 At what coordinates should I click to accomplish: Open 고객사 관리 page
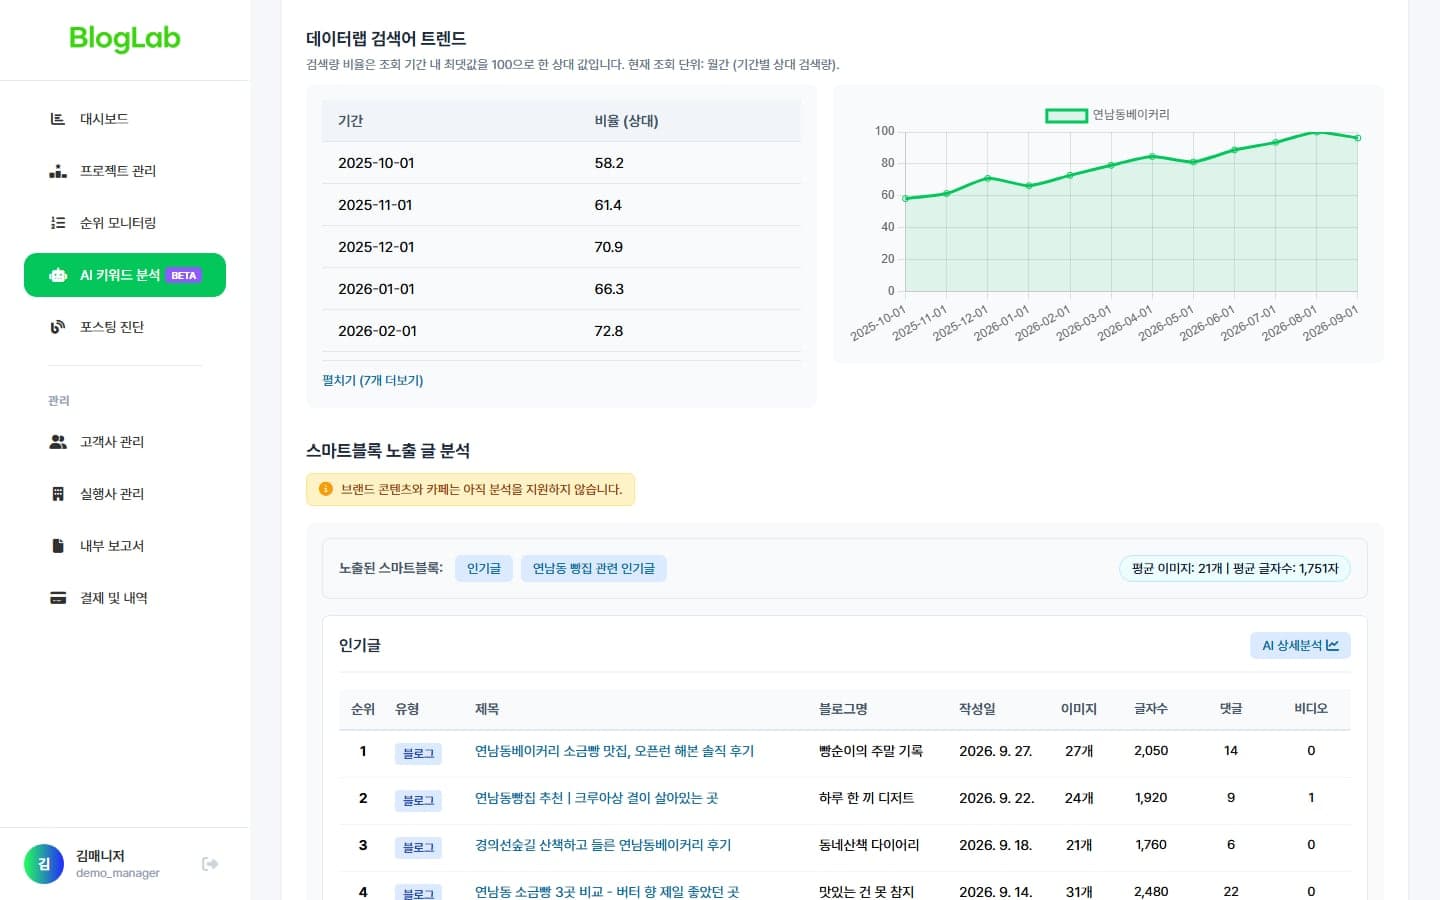[125, 442]
